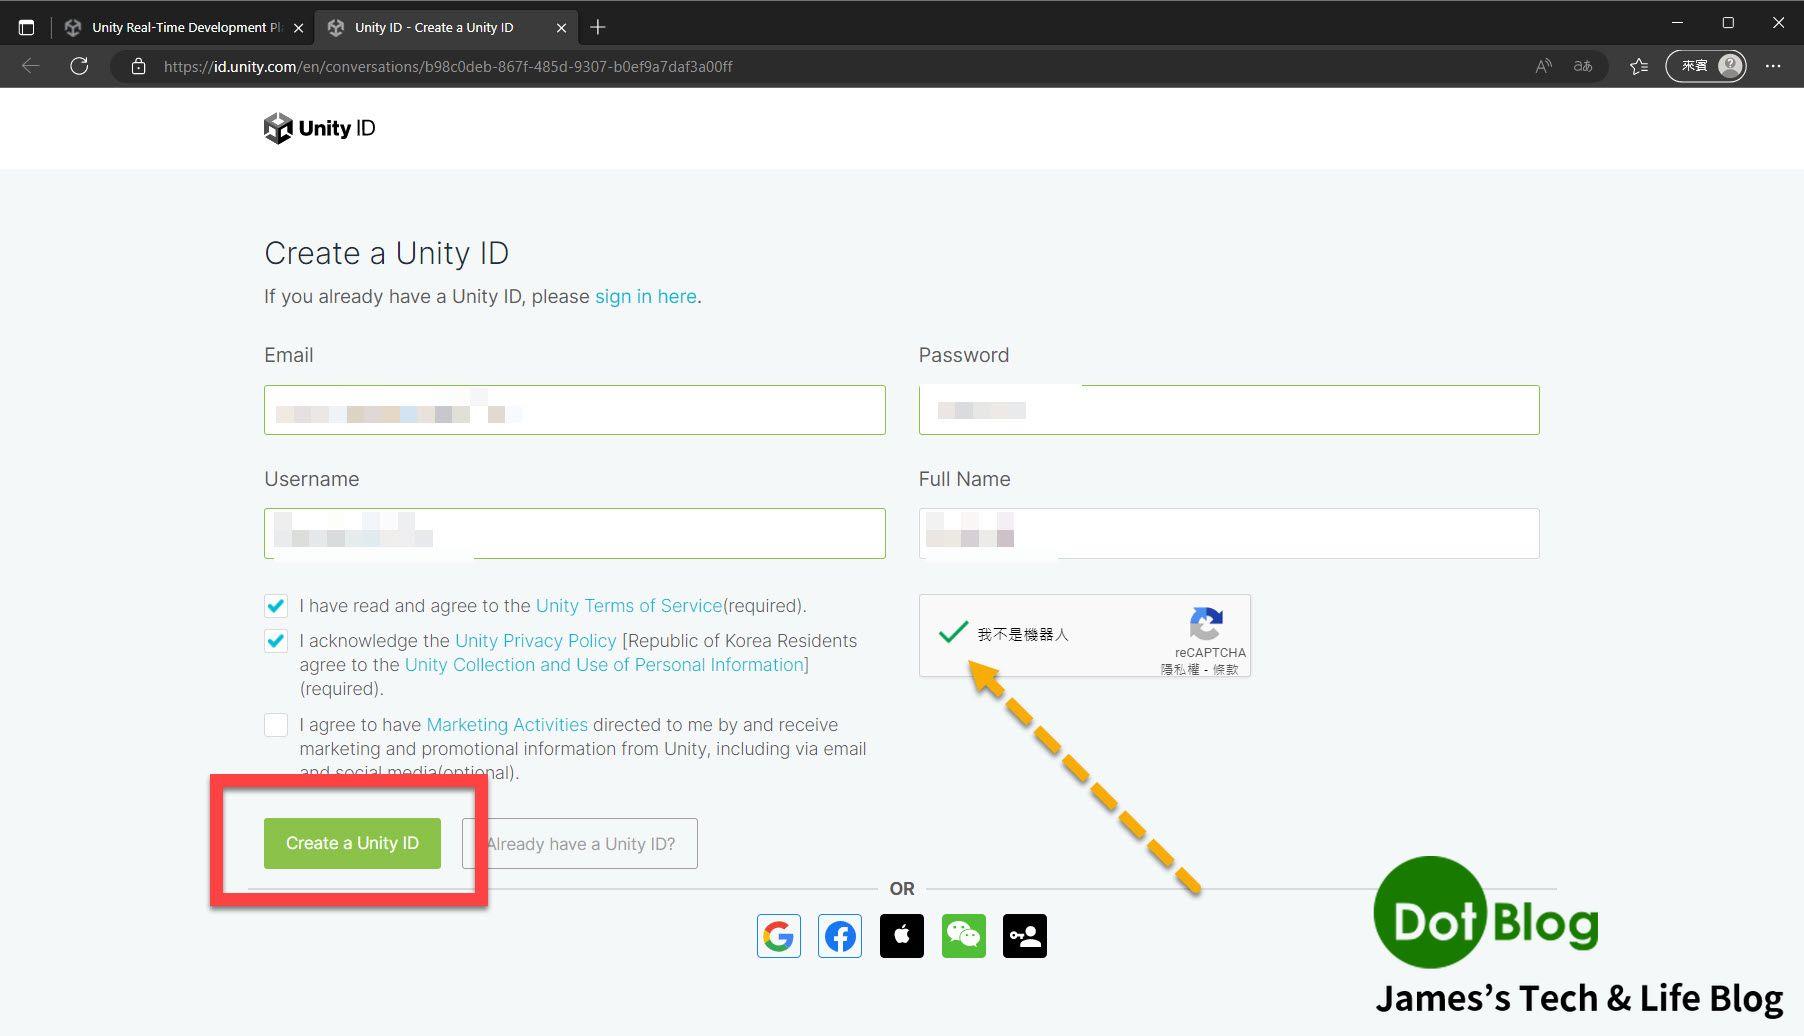Click the sign in here link
Viewport: 1804px width, 1036px height.
(x=645, y=296)
